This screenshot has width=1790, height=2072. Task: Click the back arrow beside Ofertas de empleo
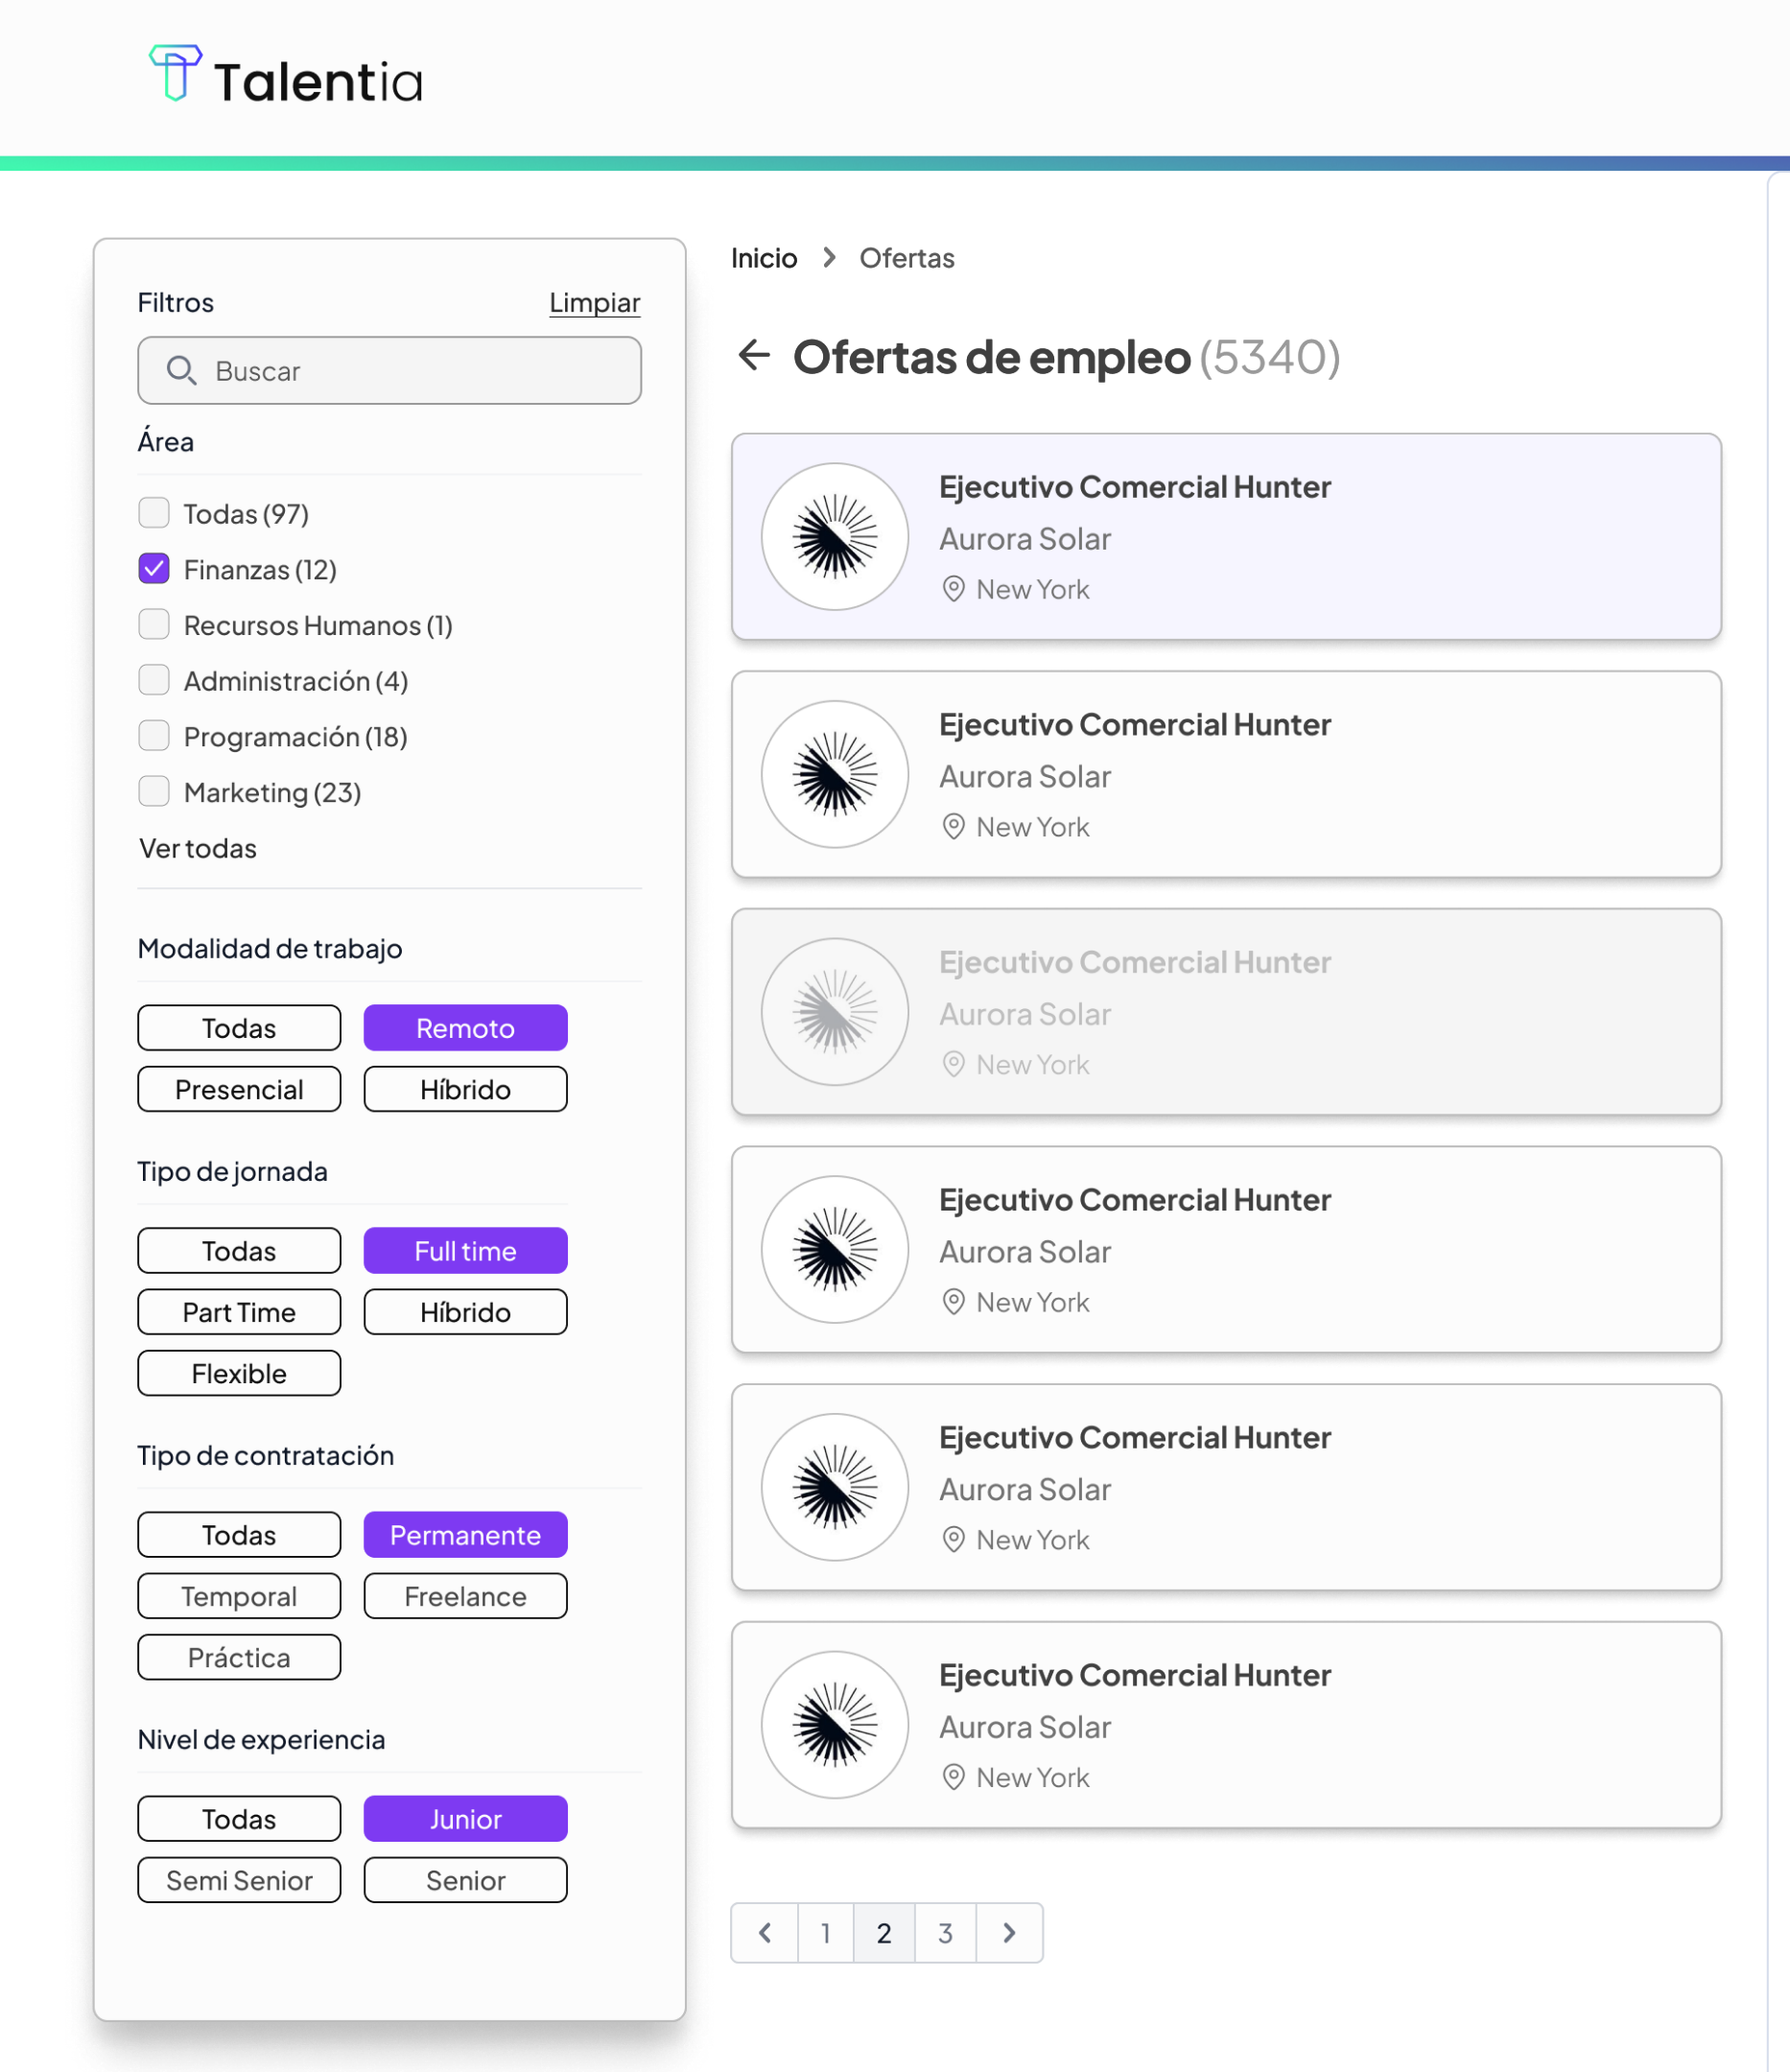click(x=754, y=355)
